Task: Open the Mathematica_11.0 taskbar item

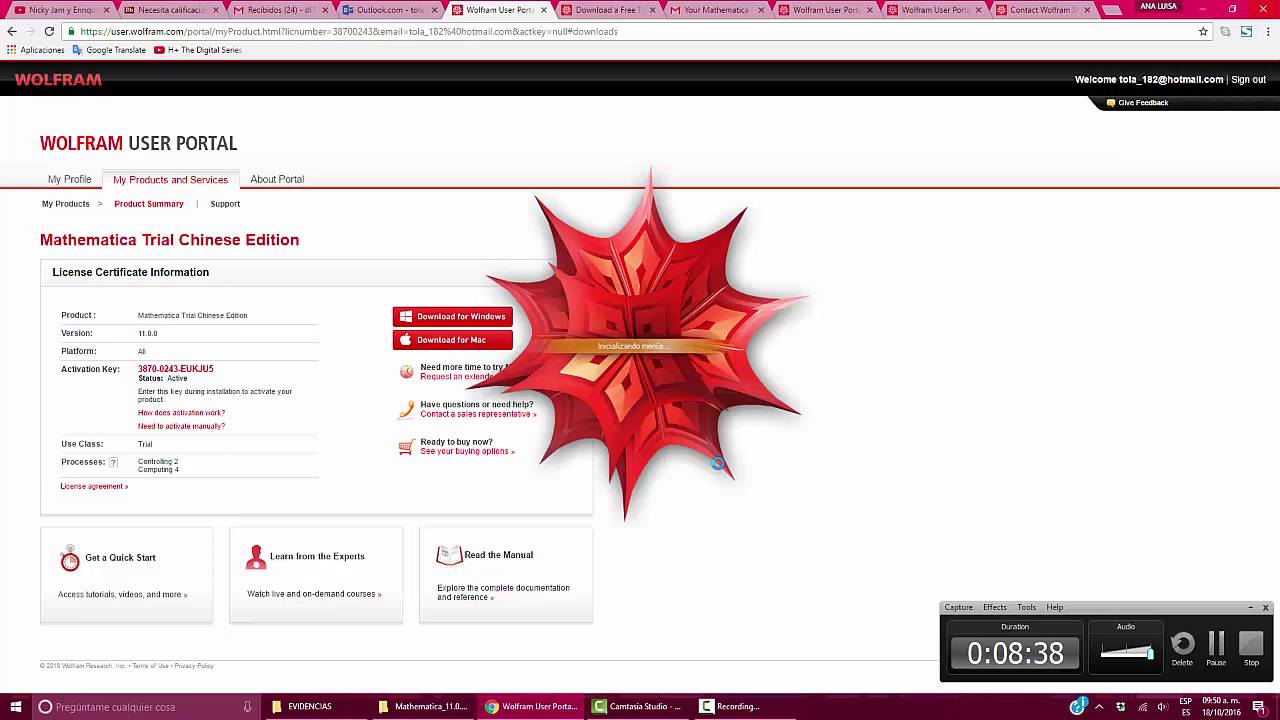Action: click(422, 706)
